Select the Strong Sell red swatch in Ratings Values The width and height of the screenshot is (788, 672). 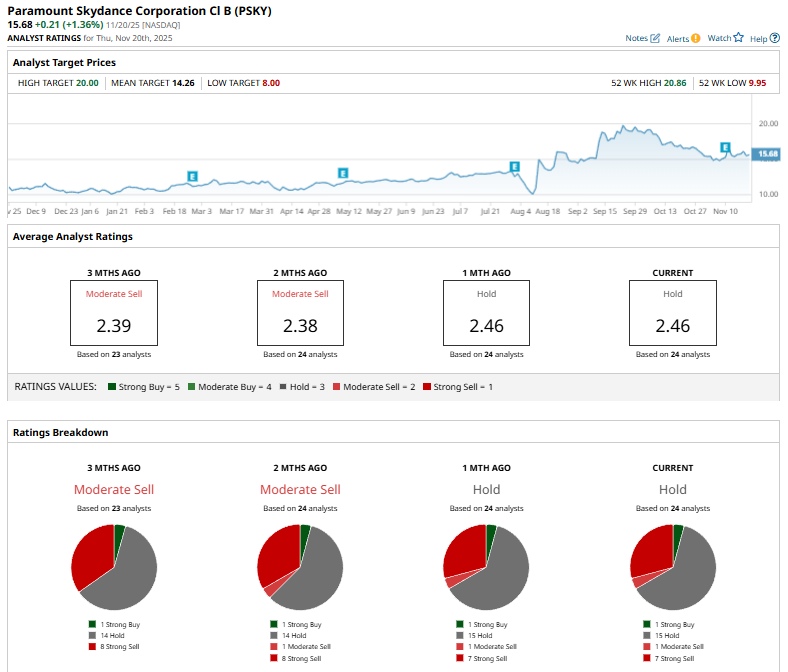pyautogui.click(x=427, y=386)
